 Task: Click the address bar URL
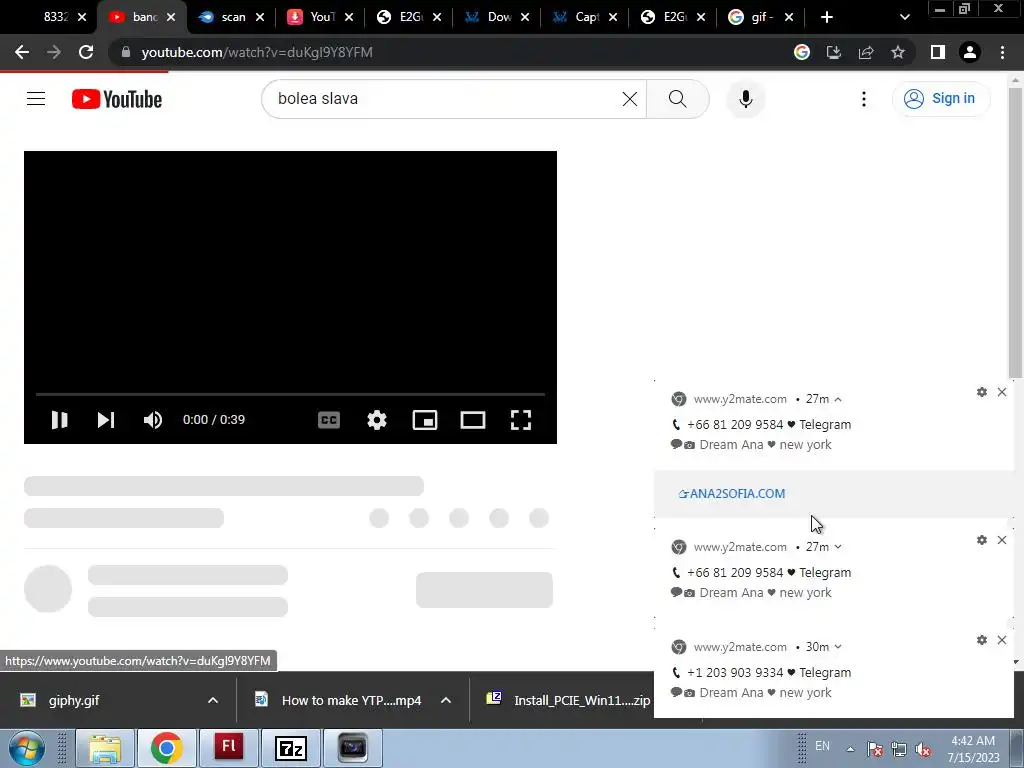point(257,52)
